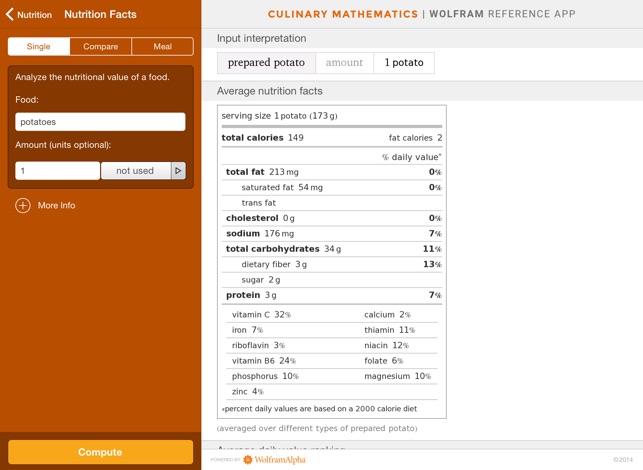Image resolution: width=643 pixels, height=470 pixels.
Task: Click the protein 3 g row
Action: tap(332, 295)
